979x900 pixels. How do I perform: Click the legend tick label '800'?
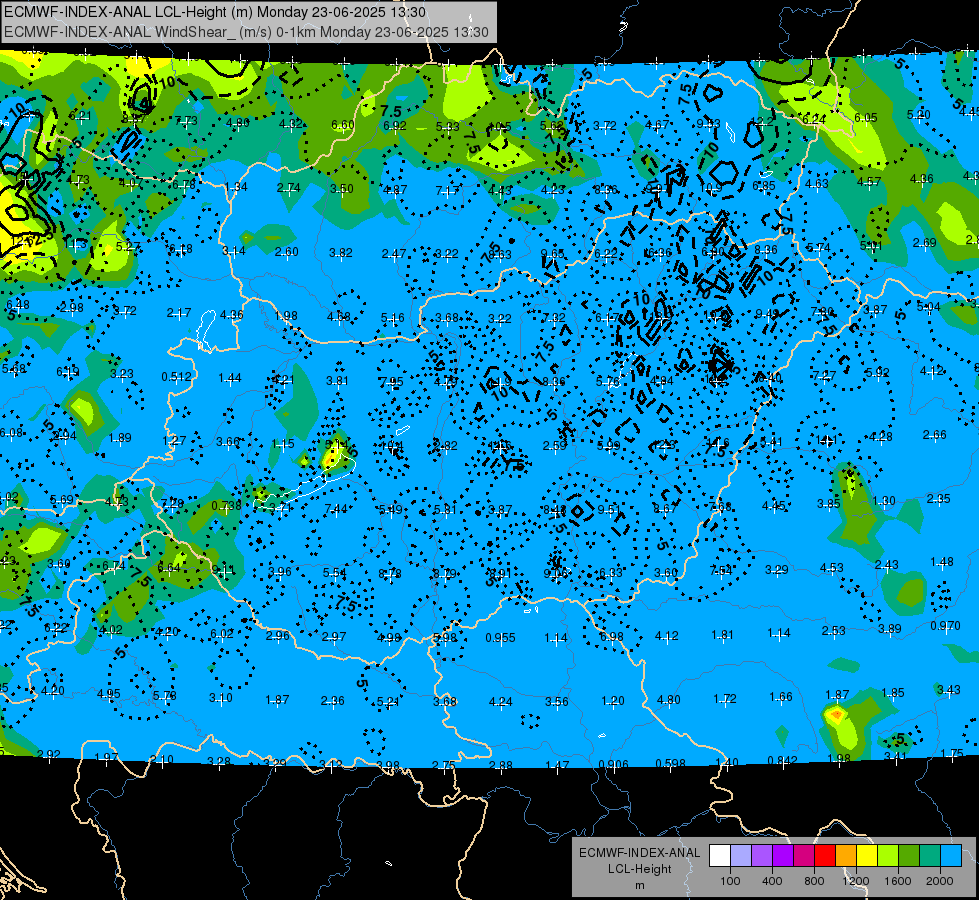click(x=814, y=881)
